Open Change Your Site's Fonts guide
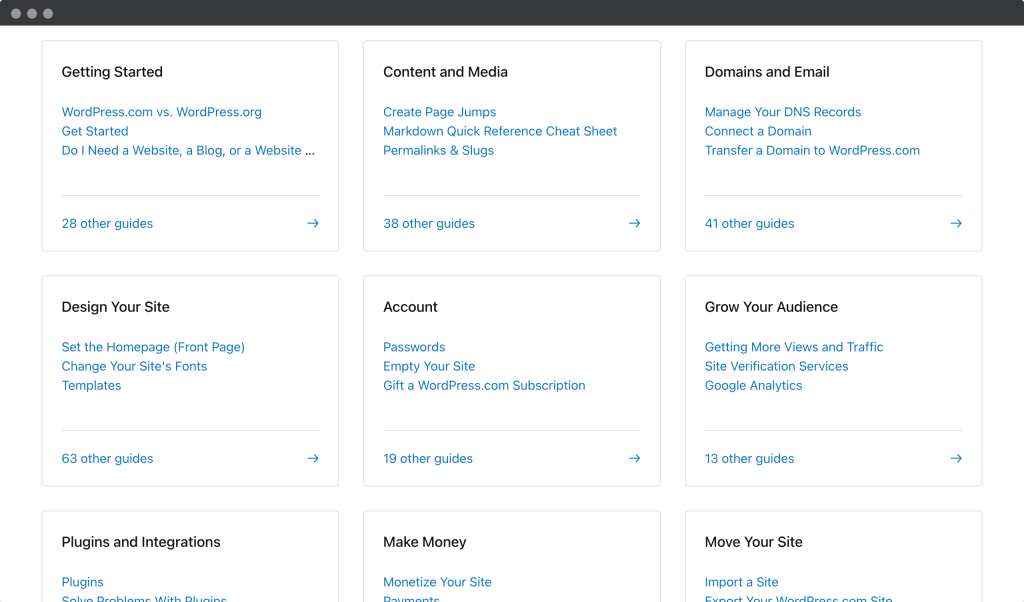 pyautogui.click(x=134, y=366)
